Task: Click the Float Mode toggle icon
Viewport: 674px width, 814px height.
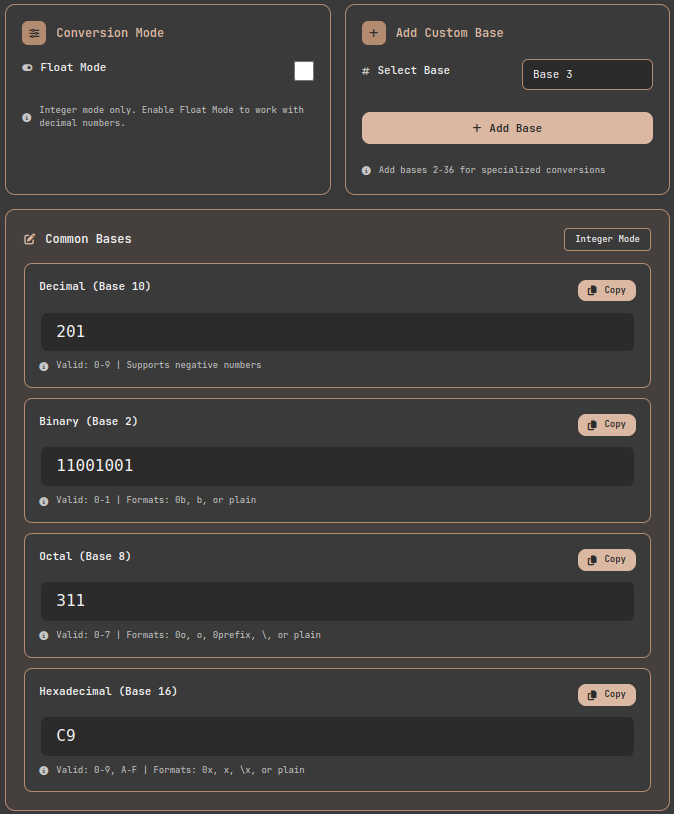Action: click(x=28, y=67)
